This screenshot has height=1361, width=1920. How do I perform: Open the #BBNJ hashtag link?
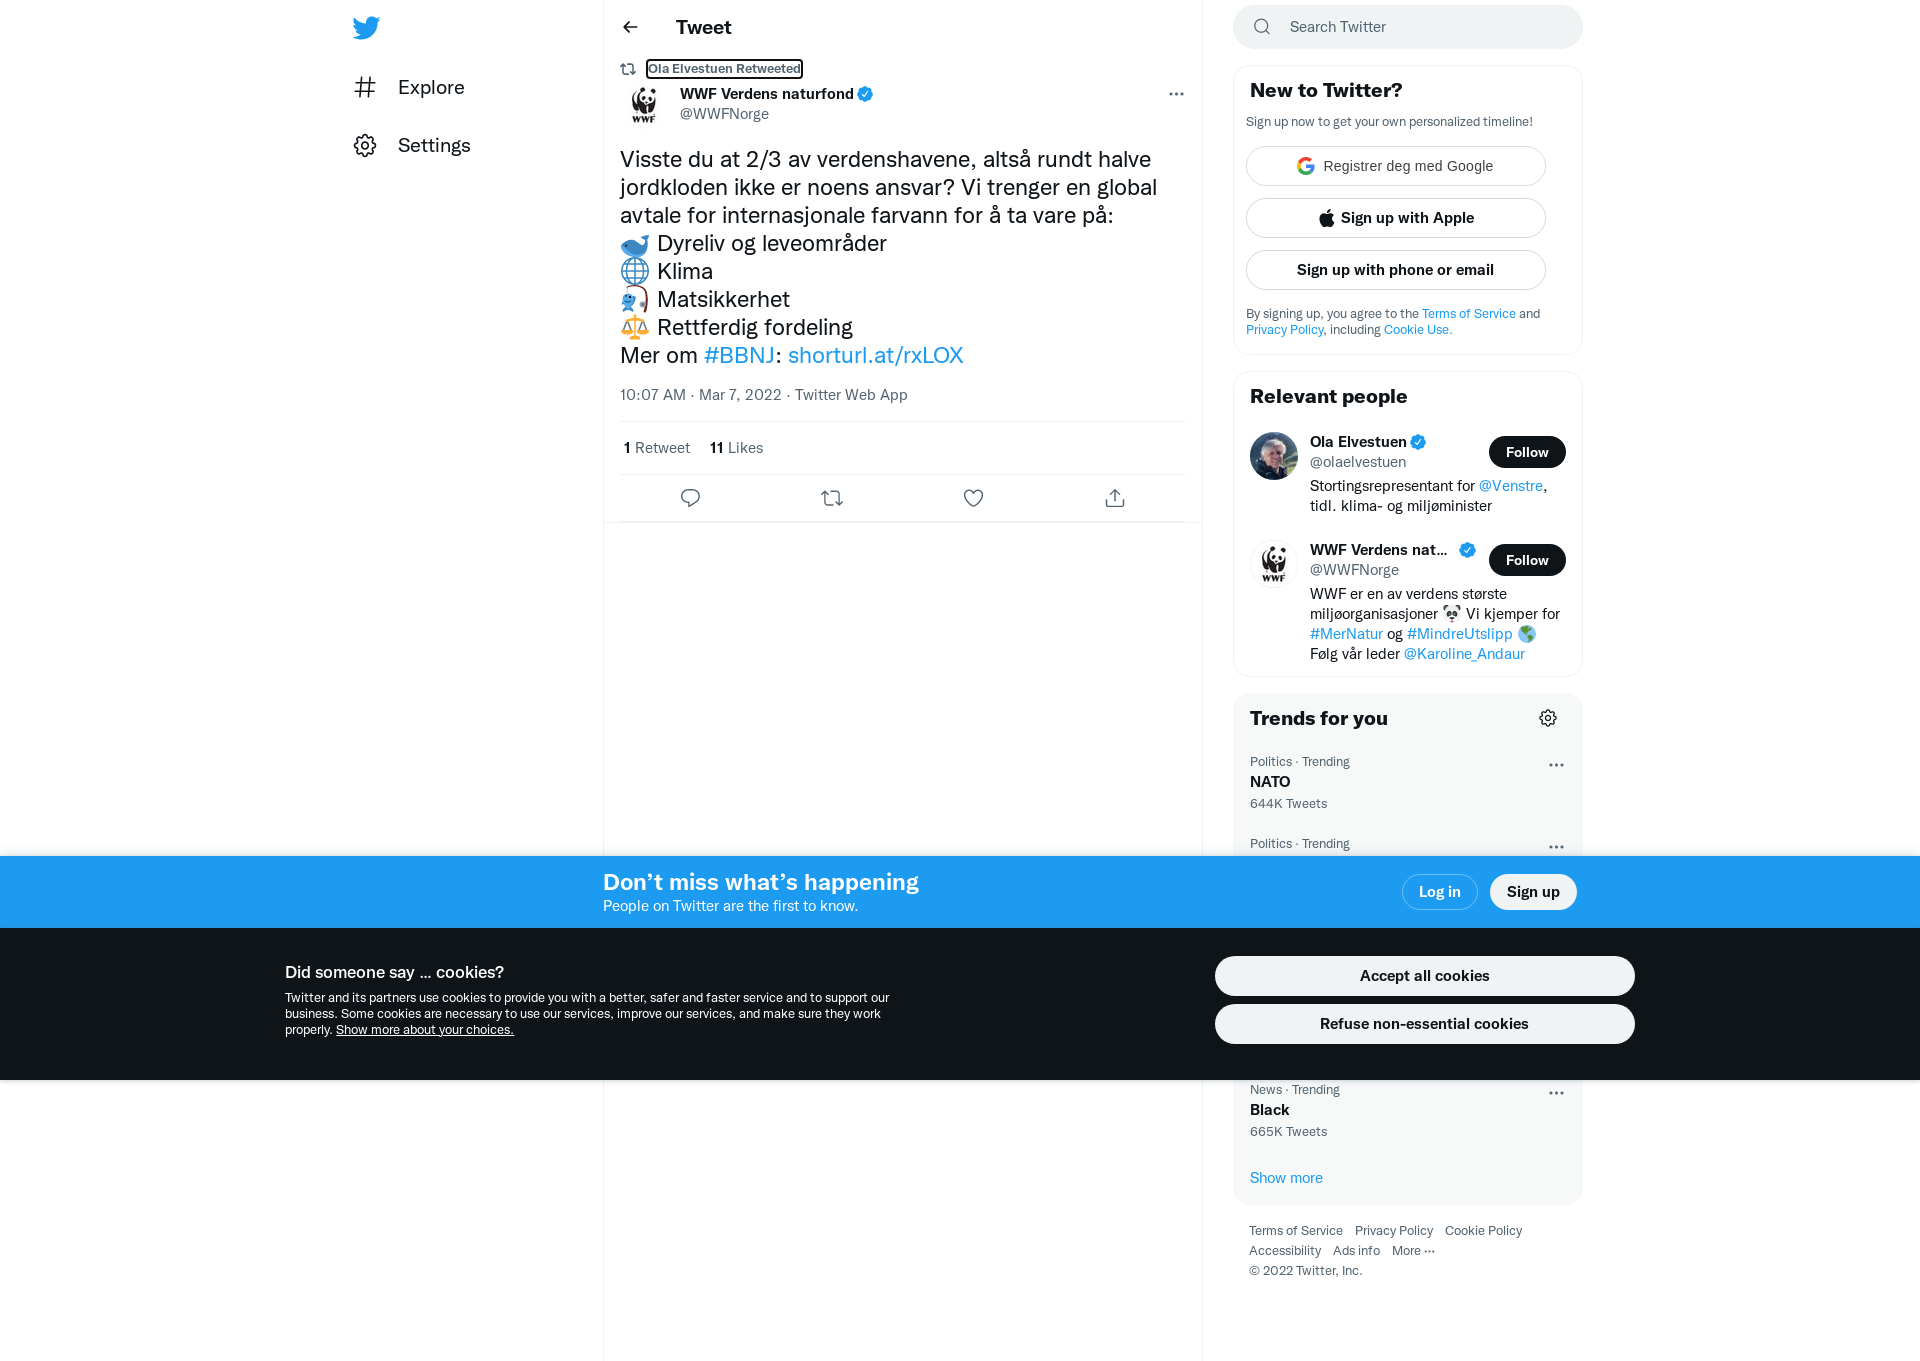(x=739, y=355)
